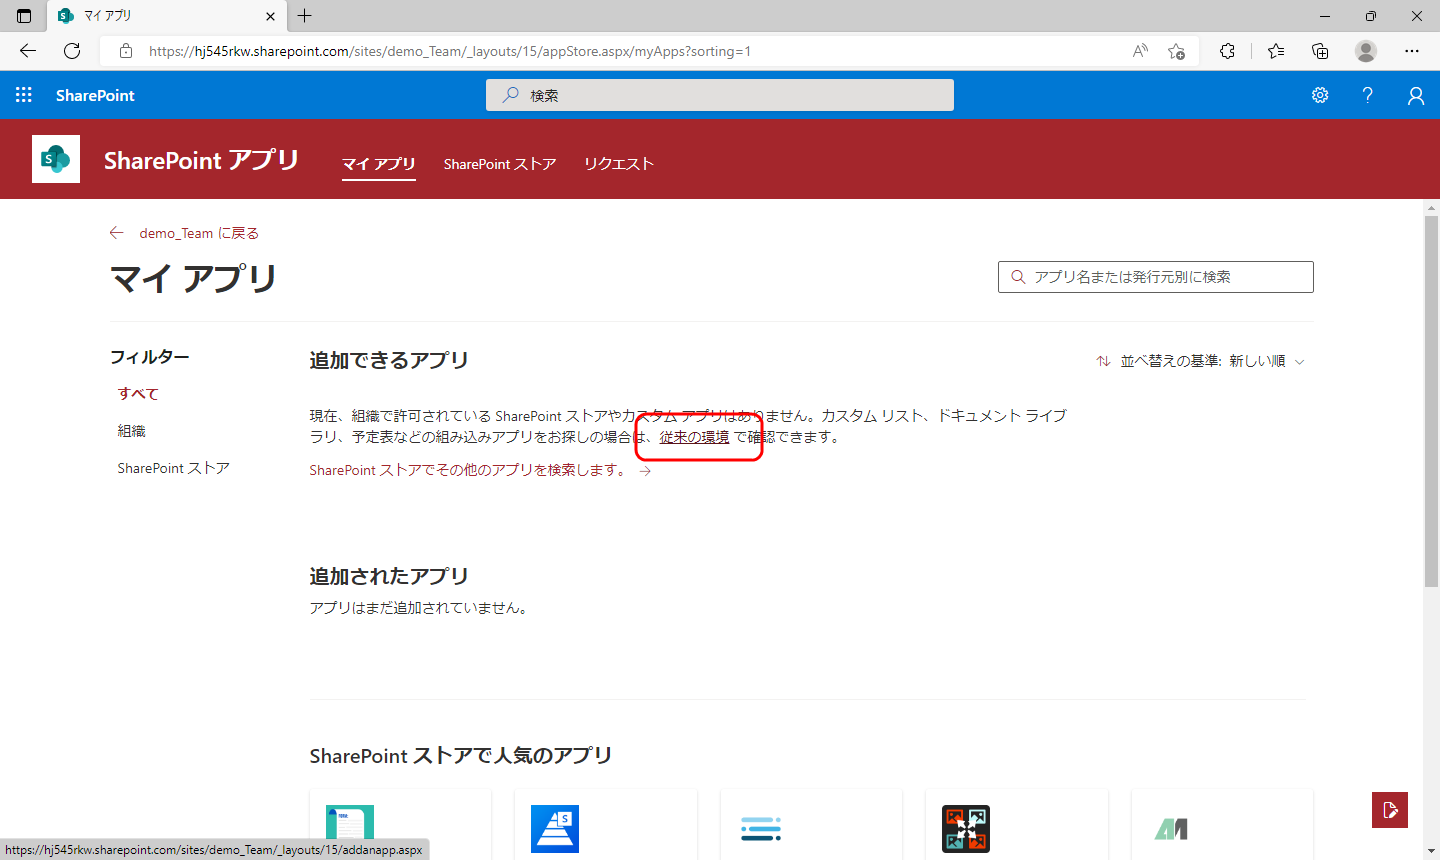Click the SharePoint ストアで人気のアプリ heading
Screen dimensions: 1440x860
pyautogui.click(x=460, y=756)
